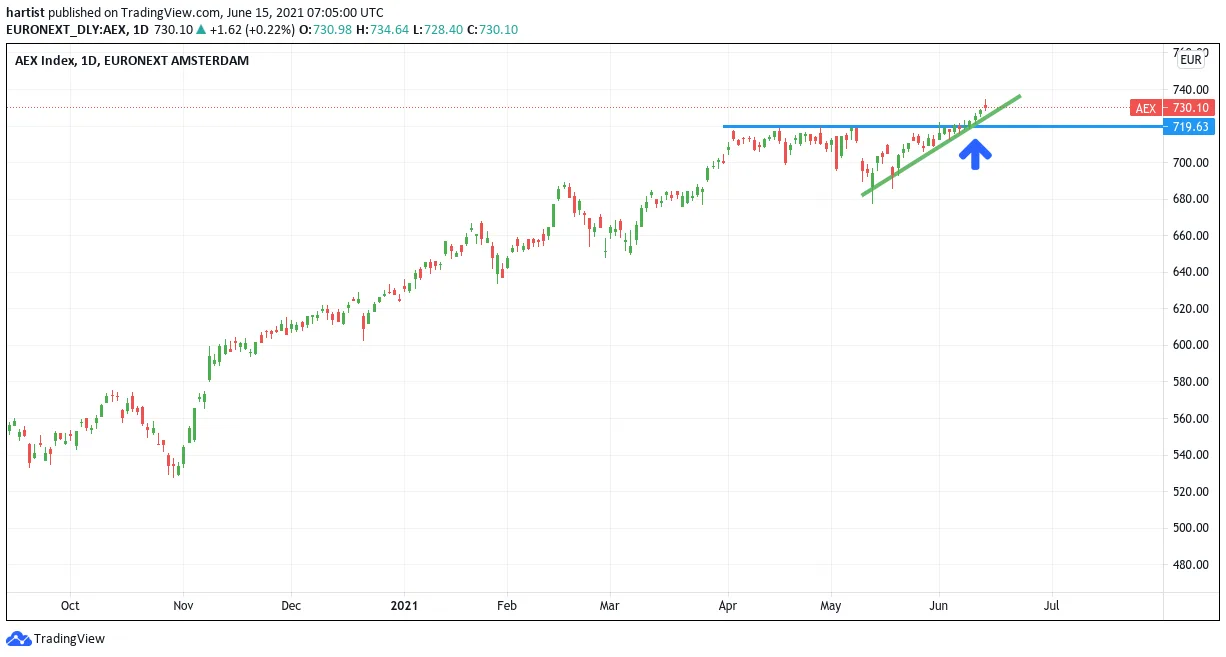
Task: Click the Jun label on time axis
Action: (938, 606)
